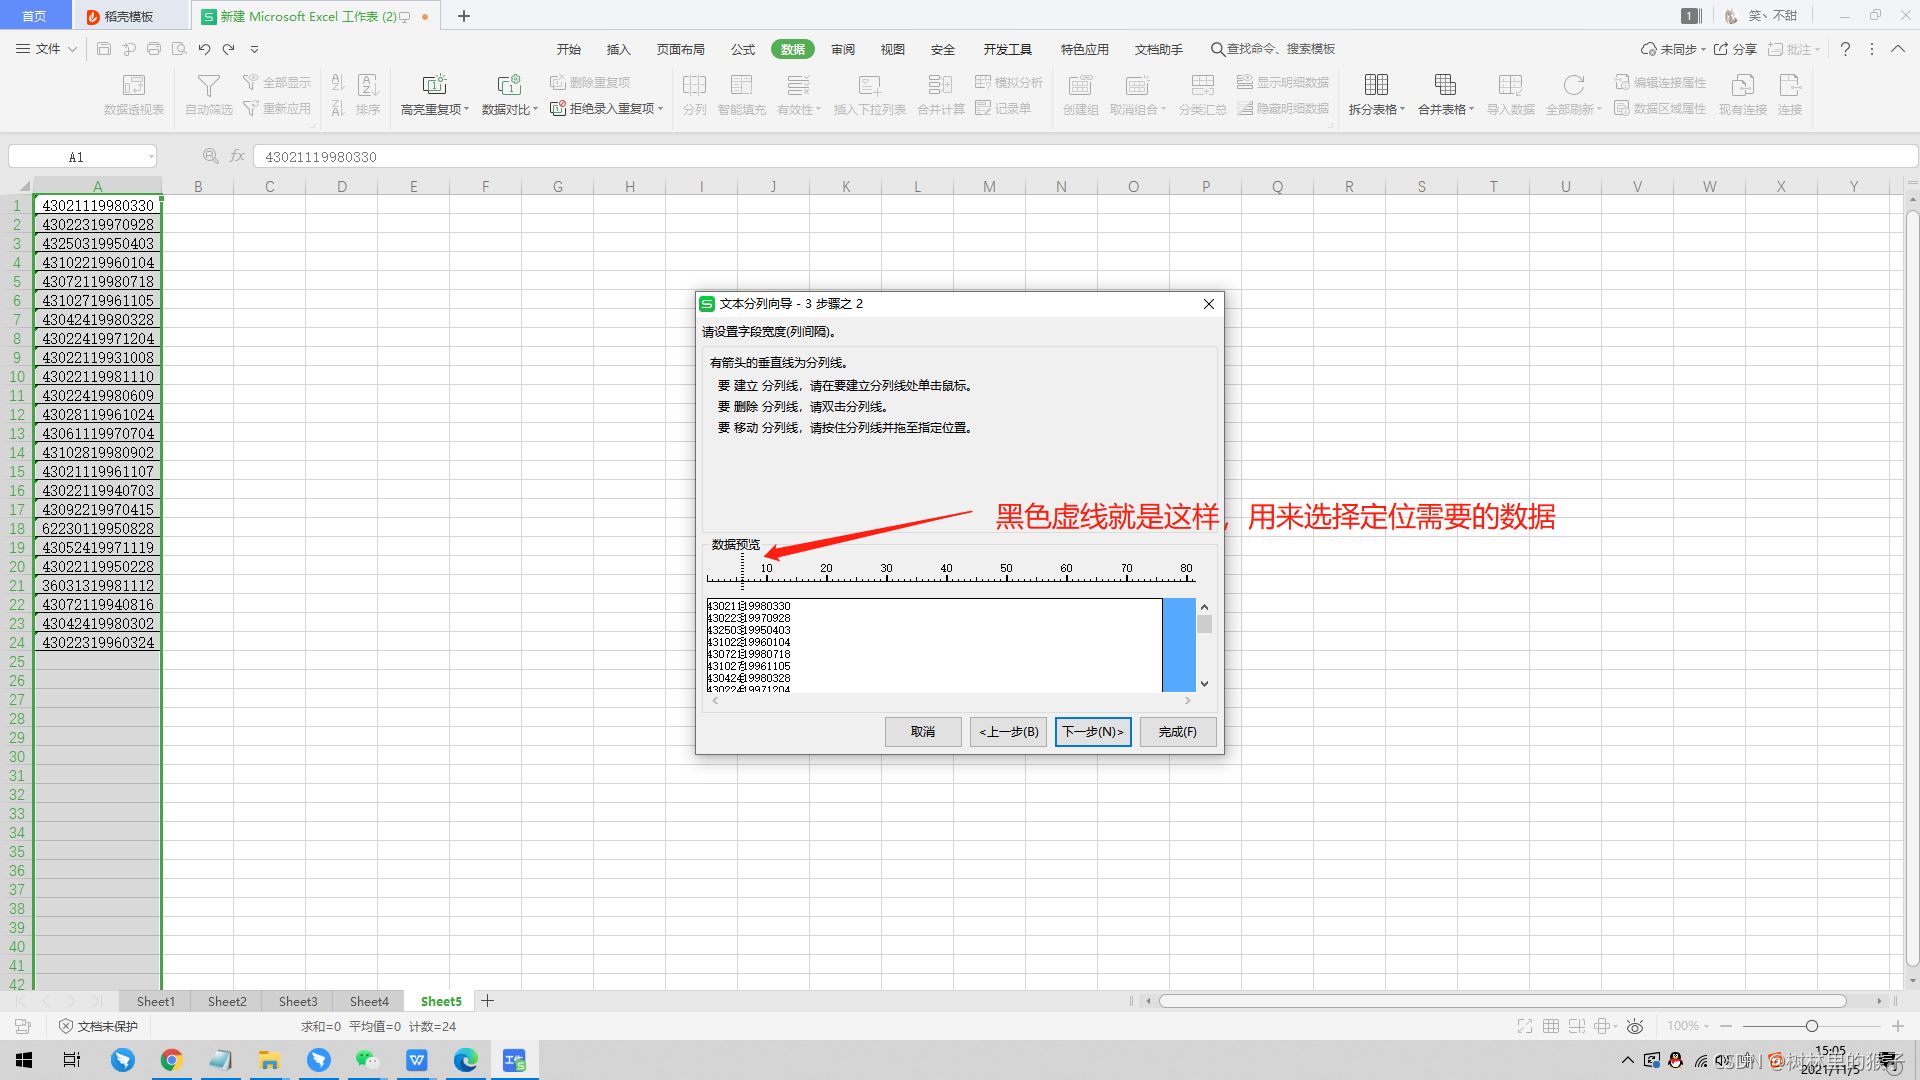Image resolution: width=1920 pixels, height=1080 pixels.
Task: Toggle the 全部显示 show all filter
Action: click(277, 83)
